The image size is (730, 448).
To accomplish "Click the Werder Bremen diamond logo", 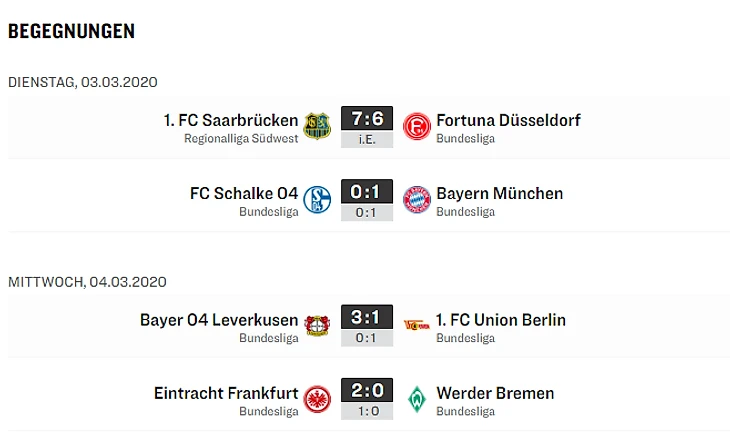I will coord(416,399).
